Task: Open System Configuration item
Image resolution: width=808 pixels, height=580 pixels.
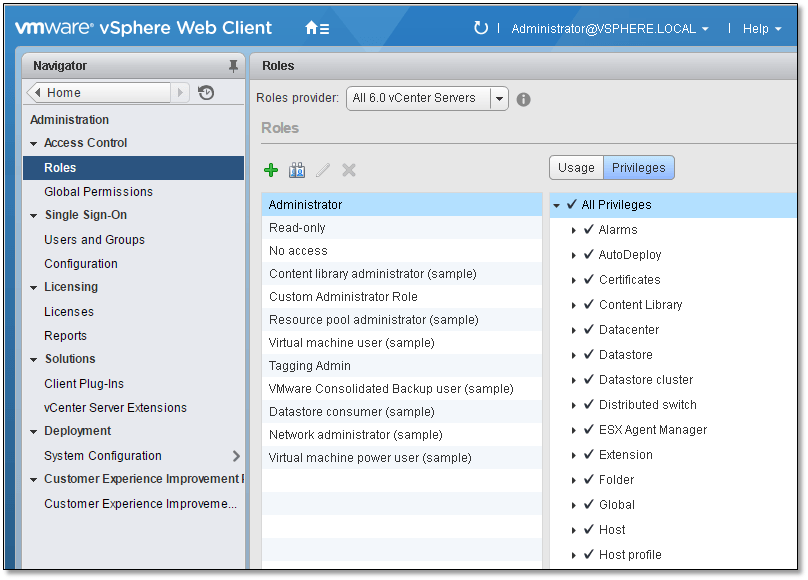Action: pyautogui.click(x=103, y=456)
